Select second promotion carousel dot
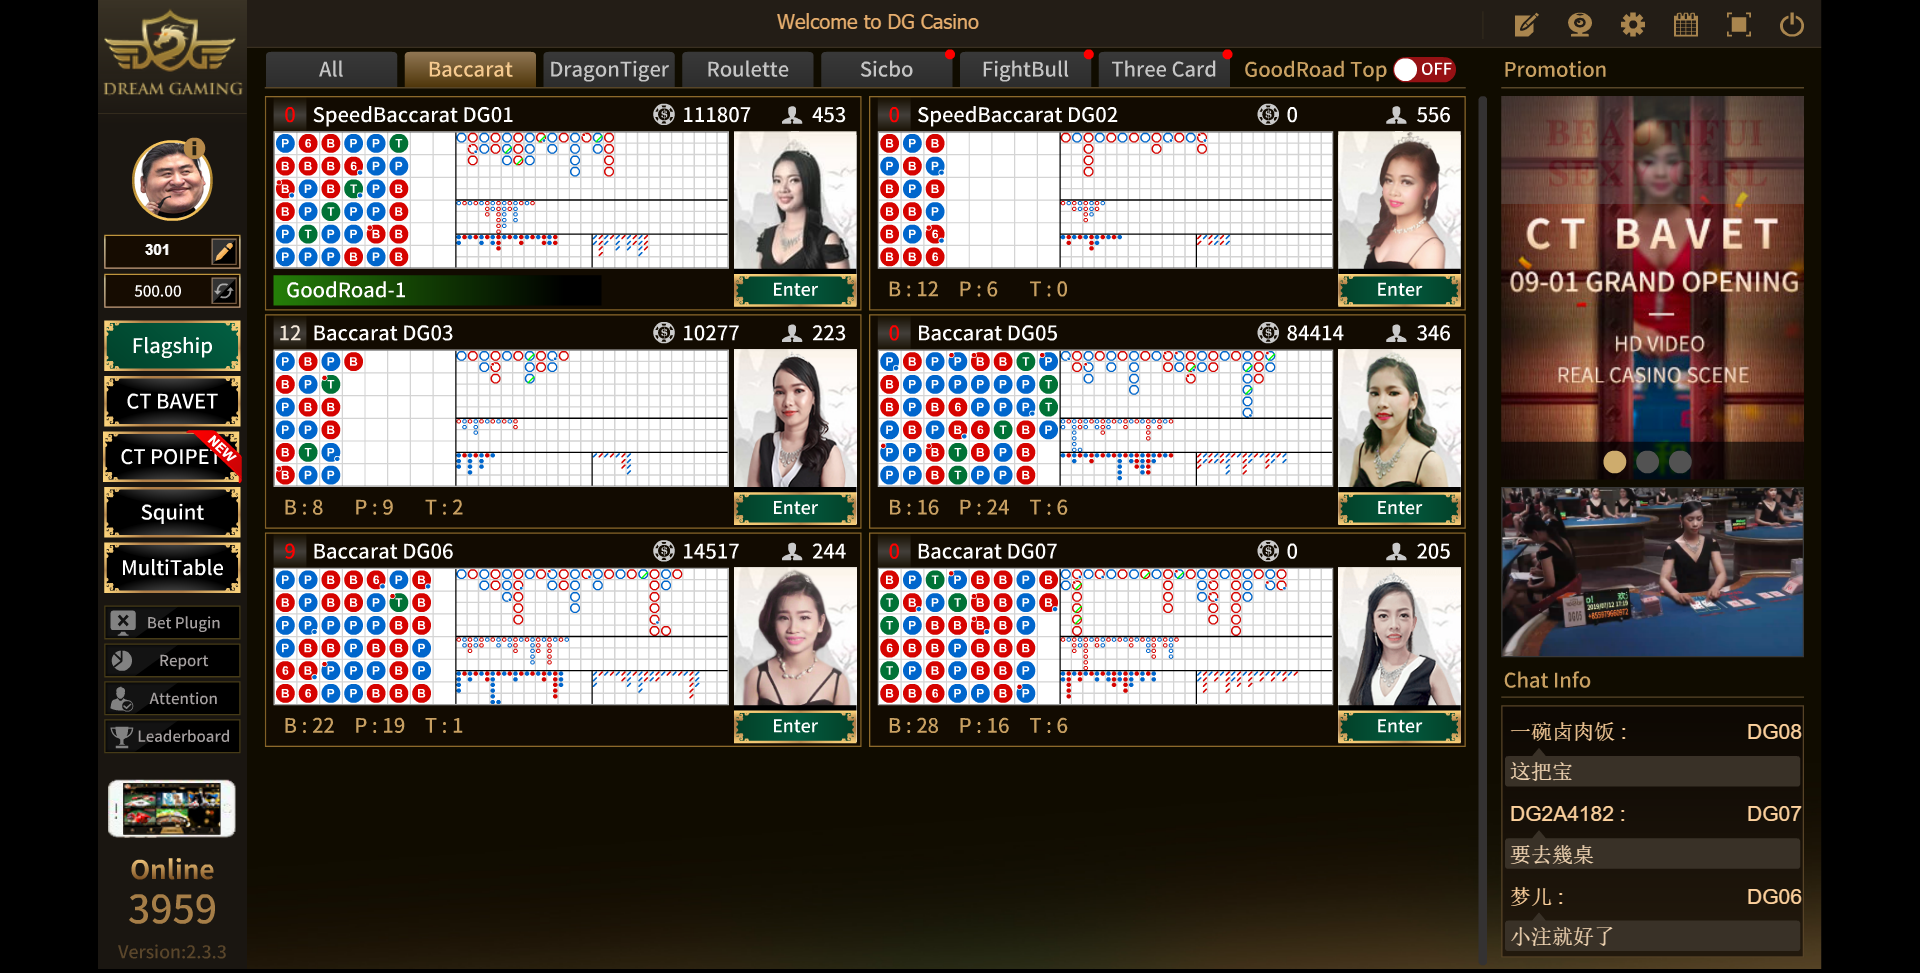Viewport: 1920px width, 973px height. click(1647, 462)
